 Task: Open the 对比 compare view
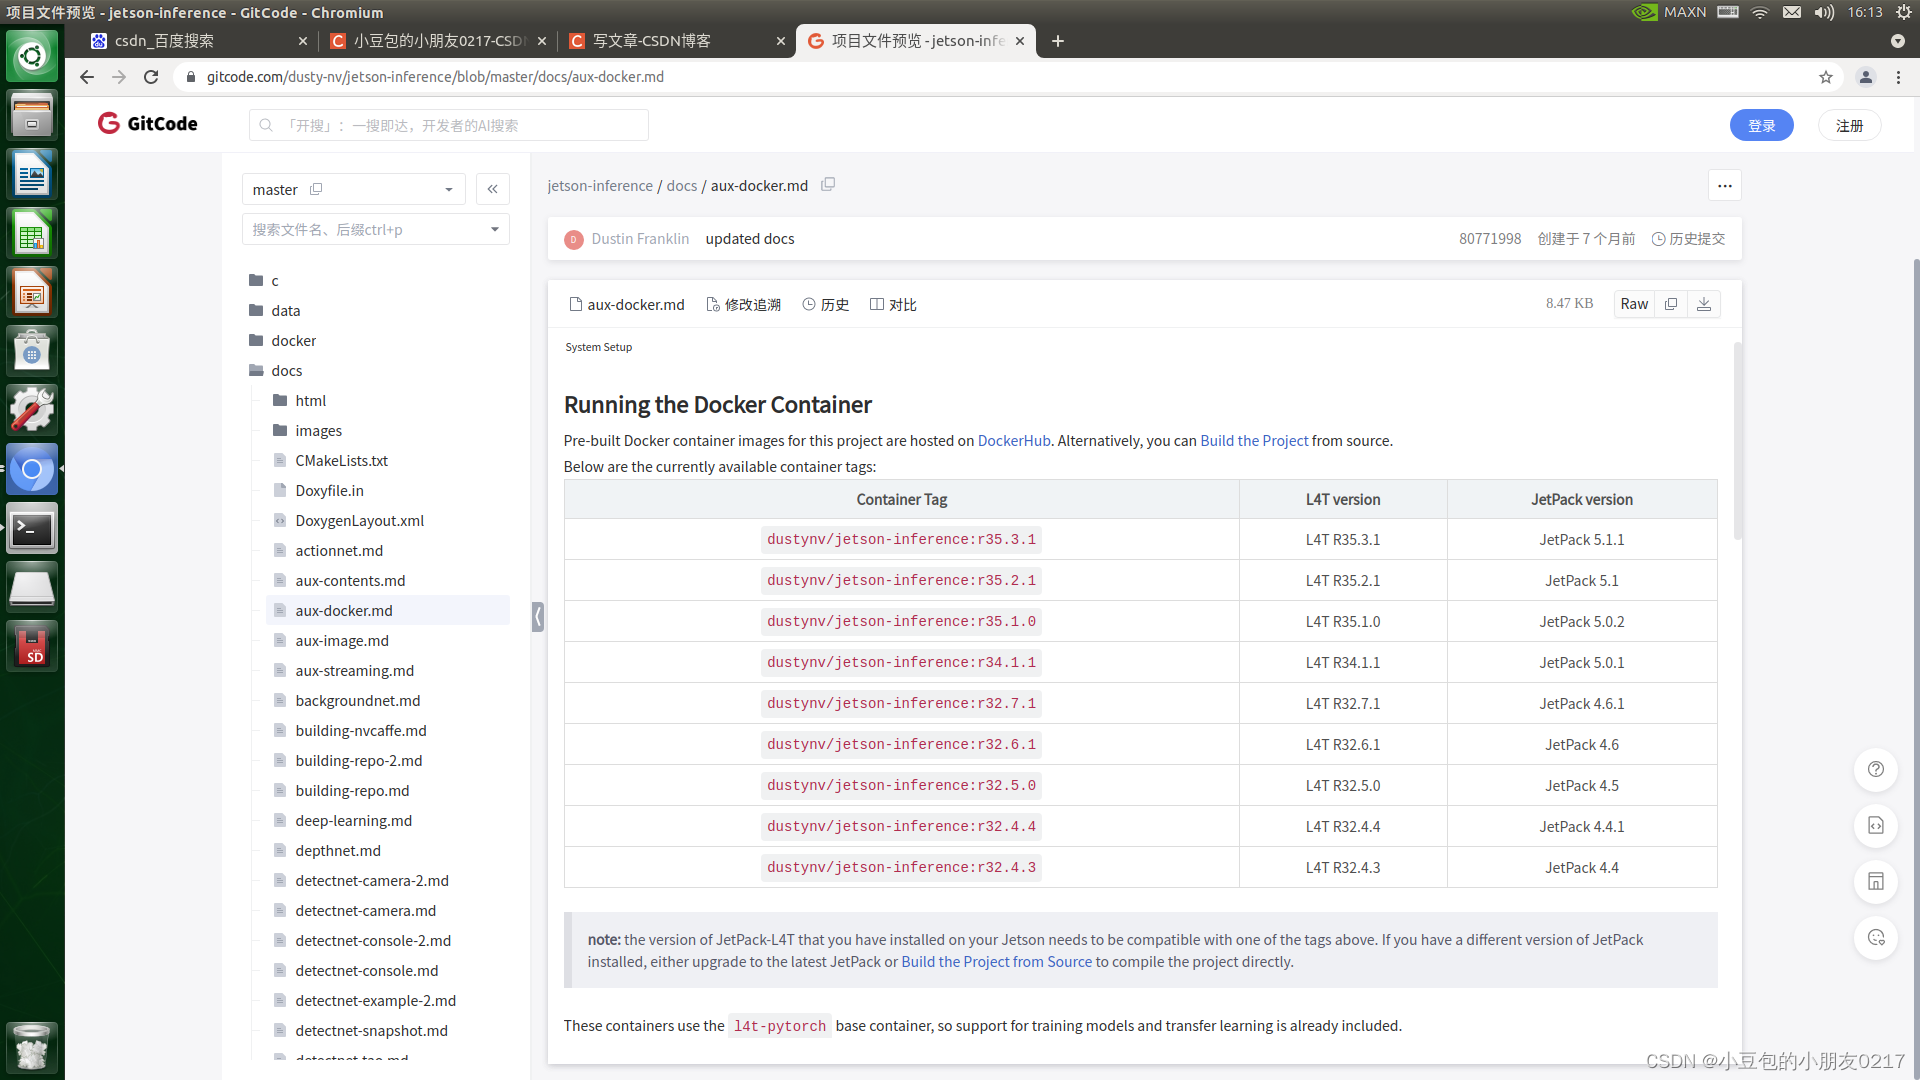pos(893,304)
